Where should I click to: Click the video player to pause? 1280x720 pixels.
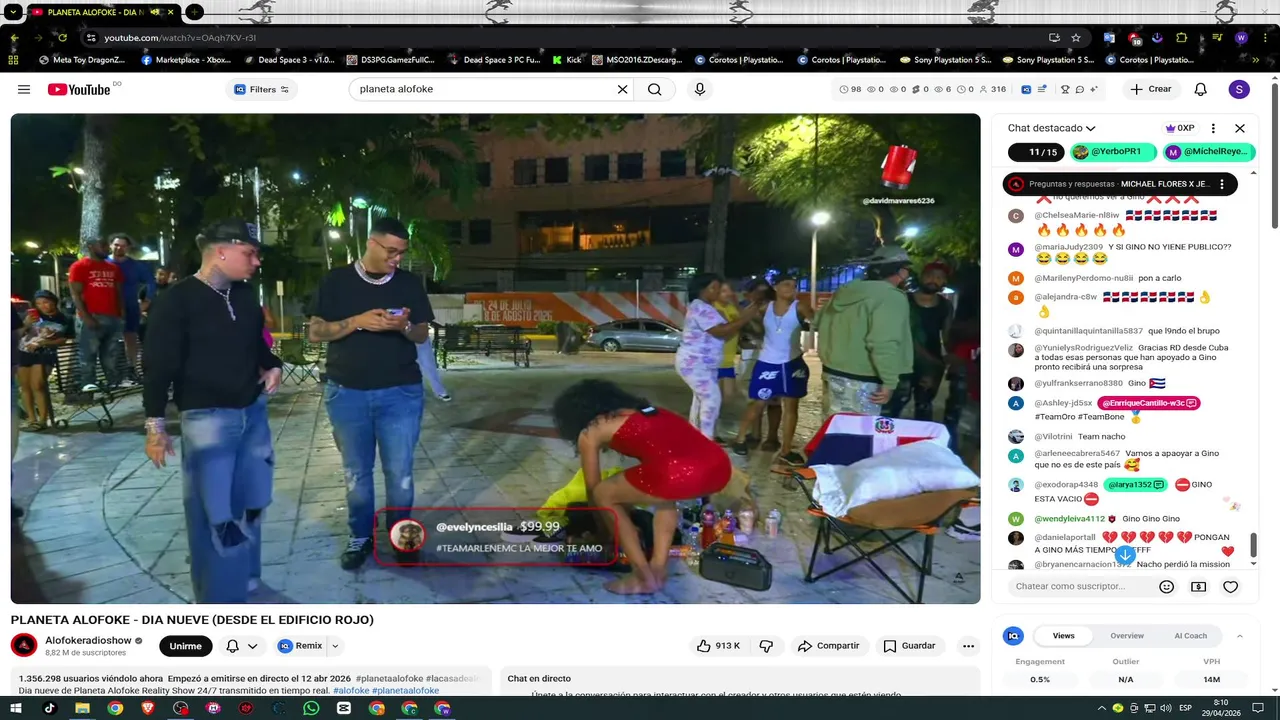coord(495,358)
